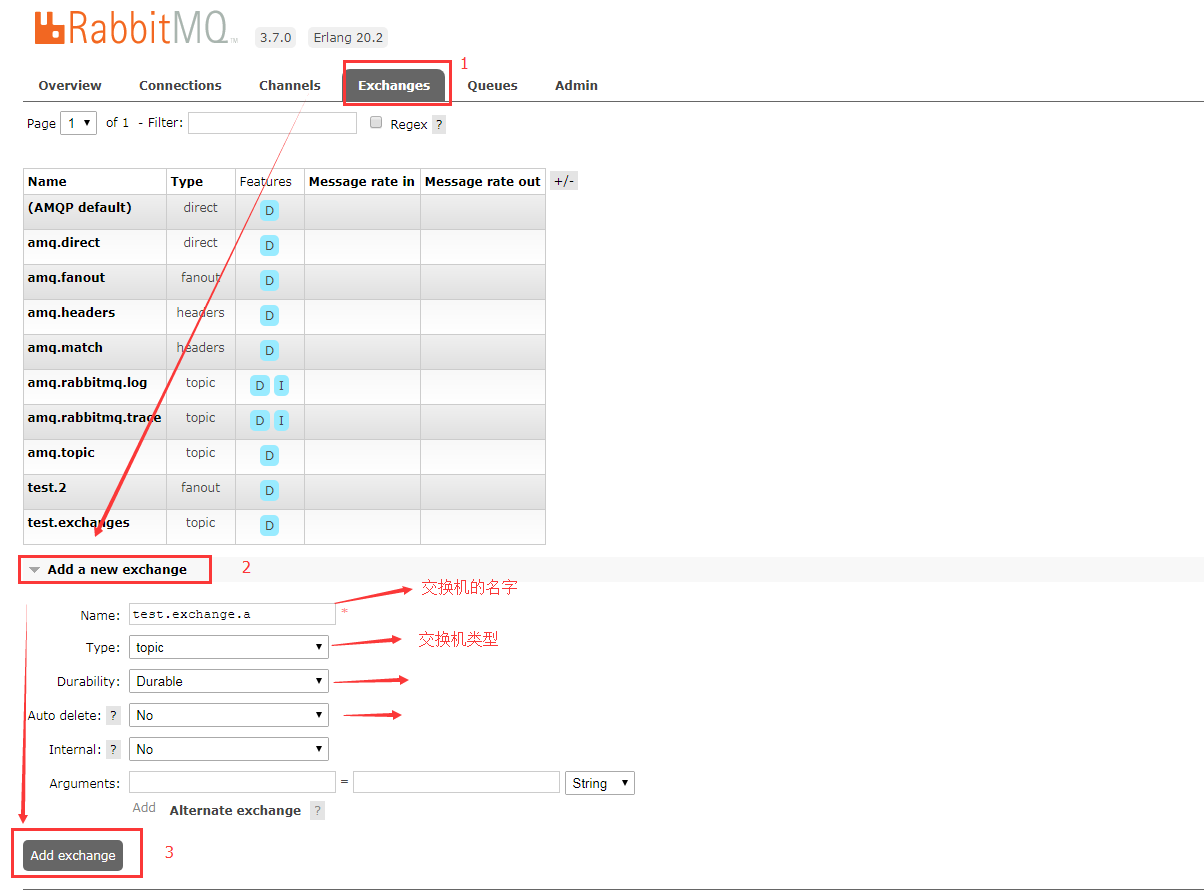Click the D badge for amq.headers
The width and height of the screenshot is (1204, 892).
(269, 316)
